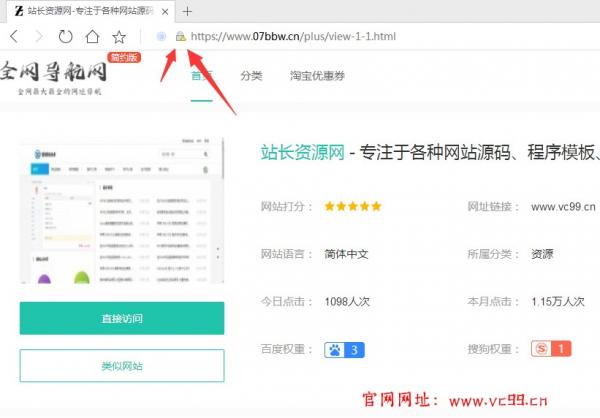Click the 1098人次 today clicks value
Screen dimensions: 600x418
(347, 302)
